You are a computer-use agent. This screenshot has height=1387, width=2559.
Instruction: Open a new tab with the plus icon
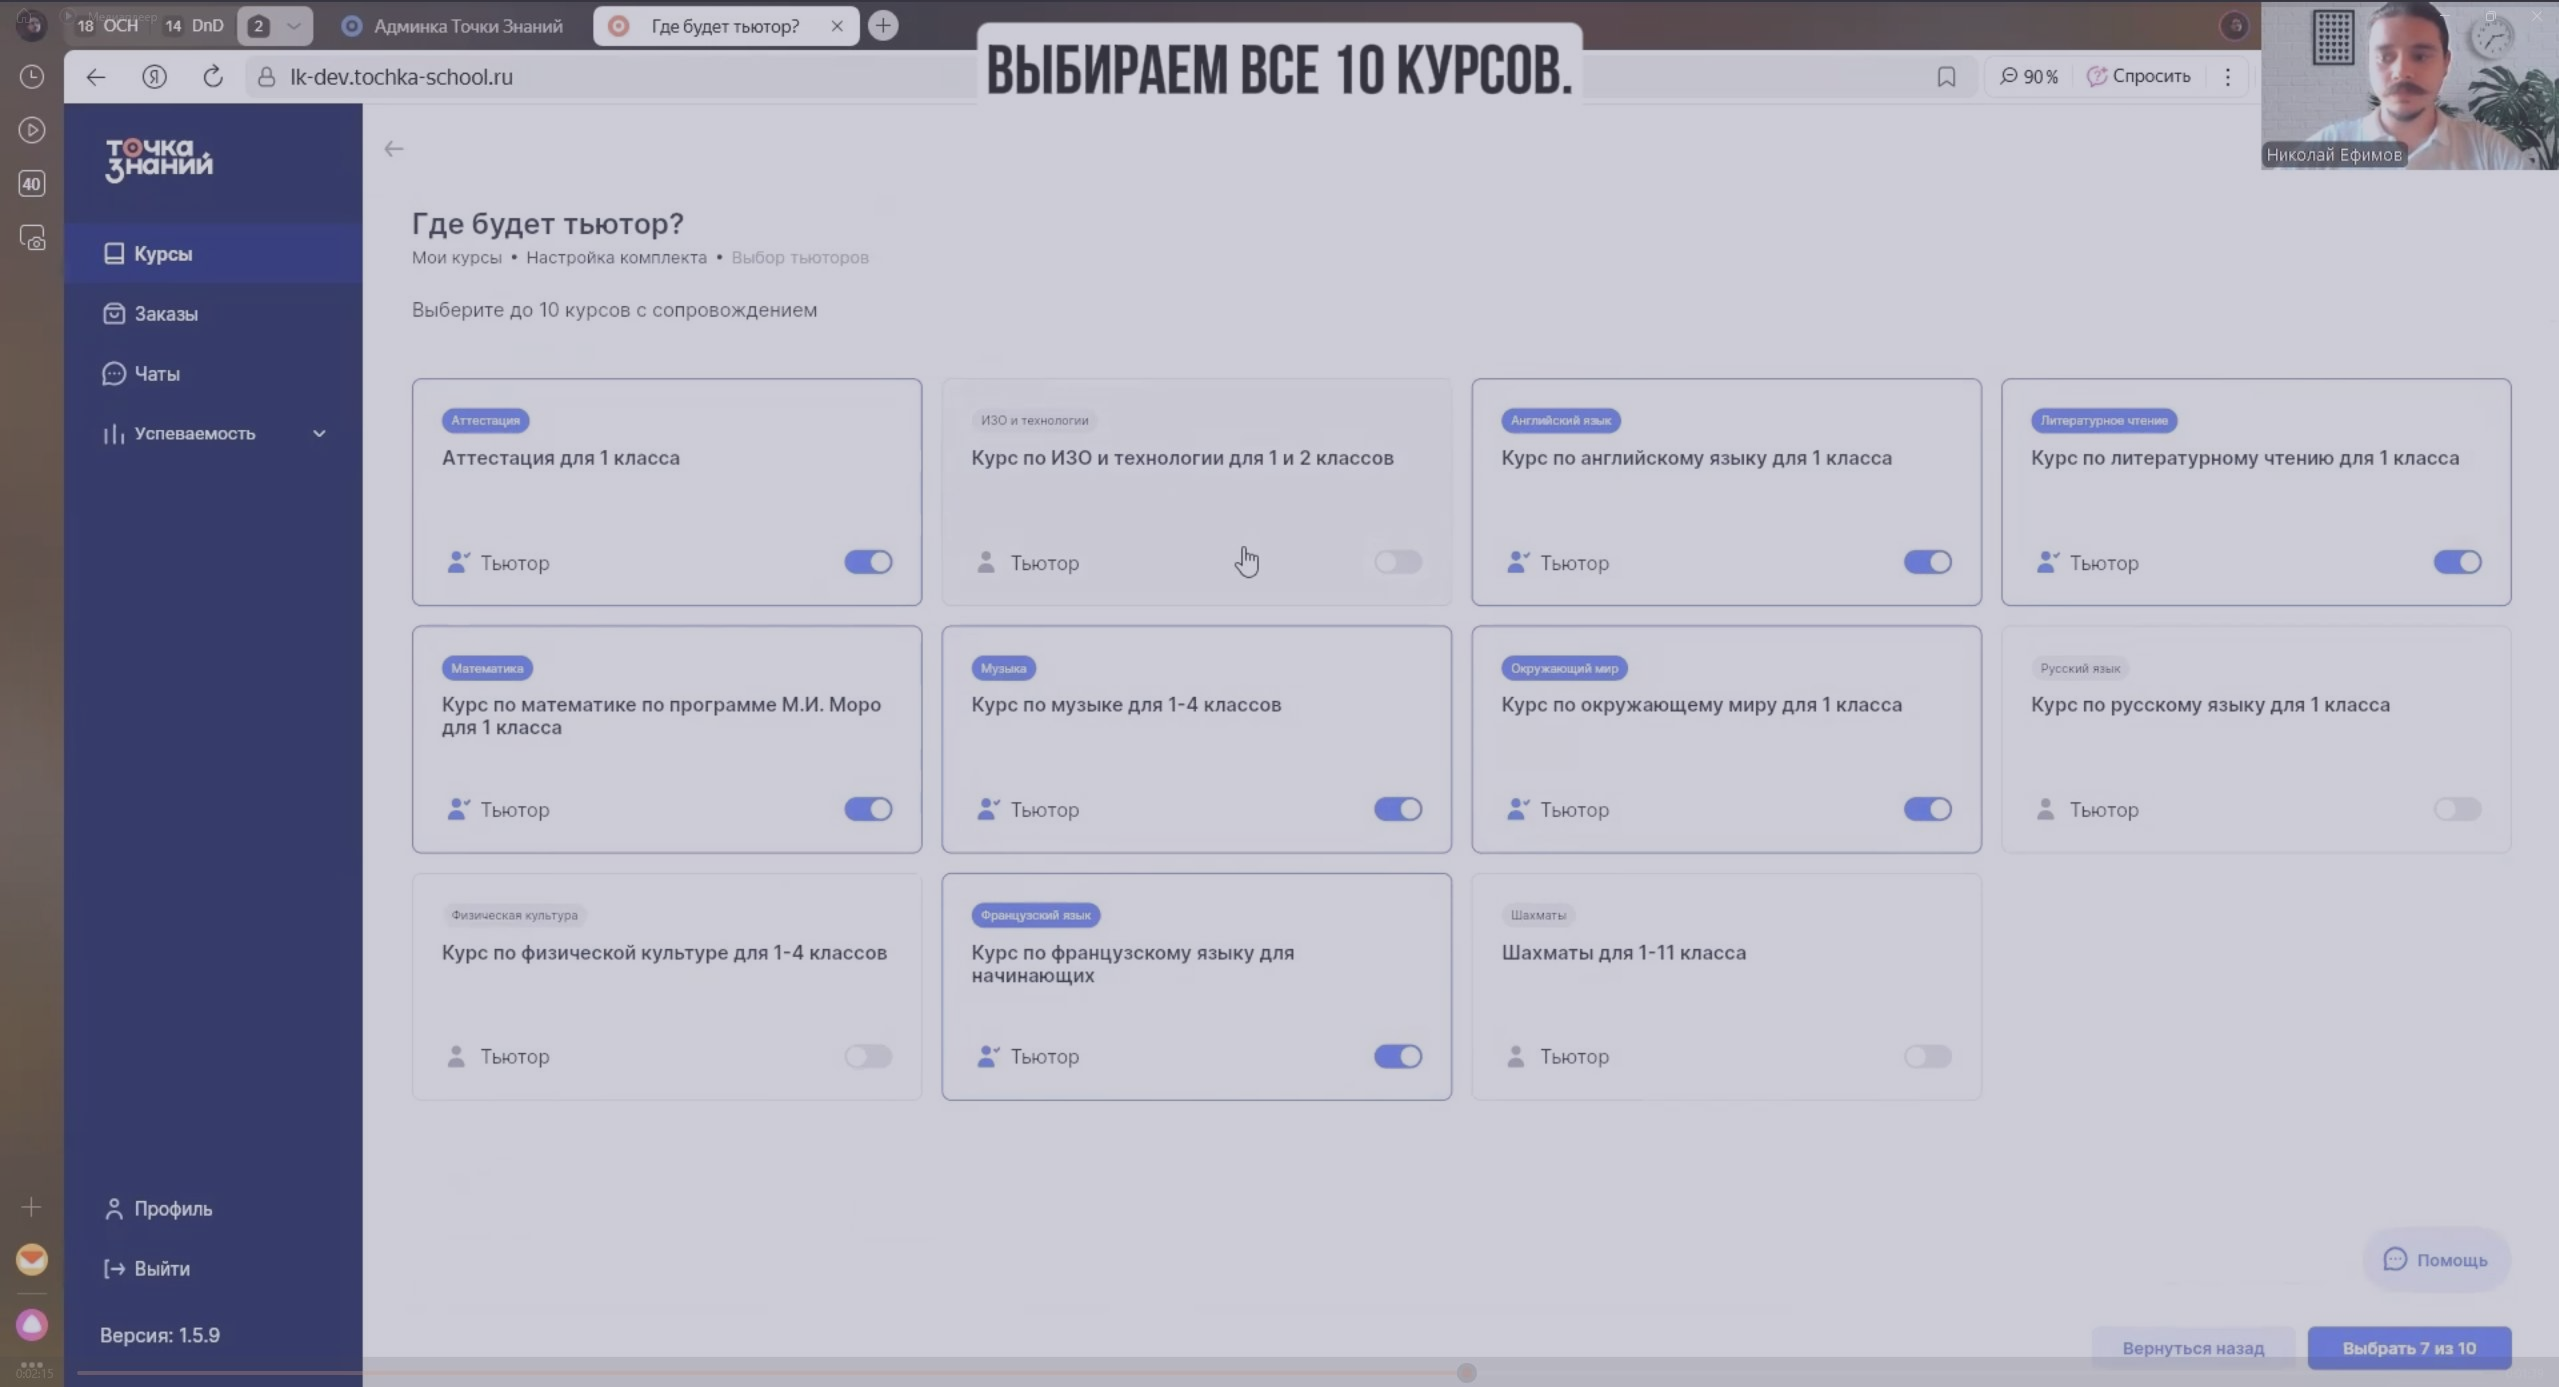883,25
